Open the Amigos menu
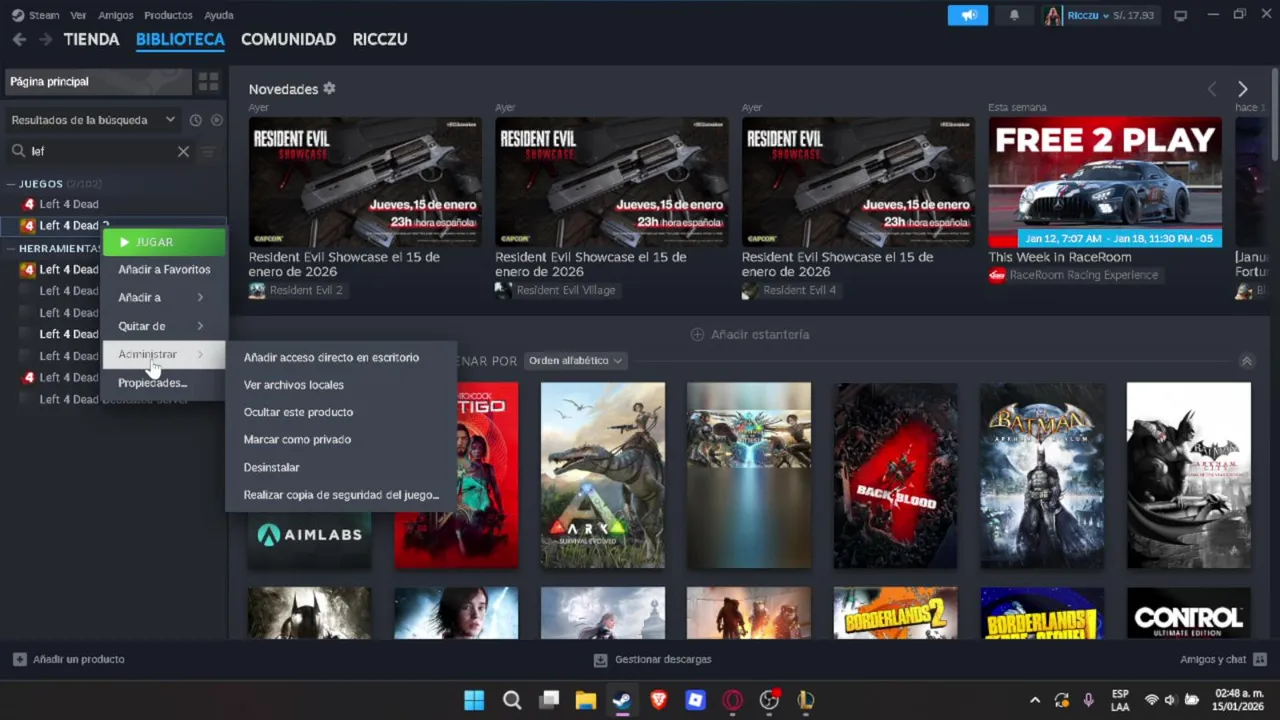The width and height of the screenshot is (1280, 720). click(x=116, y=15)
